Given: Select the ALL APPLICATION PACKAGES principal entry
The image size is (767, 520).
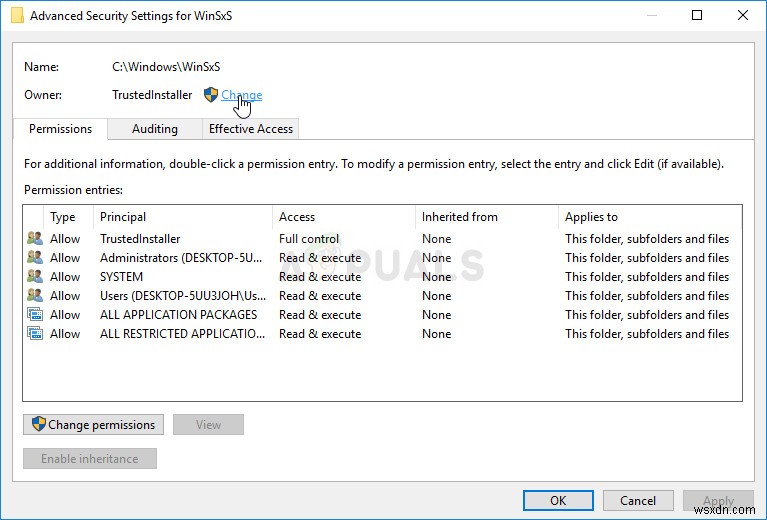Looking at the screenshot, I should click(179, 315).
